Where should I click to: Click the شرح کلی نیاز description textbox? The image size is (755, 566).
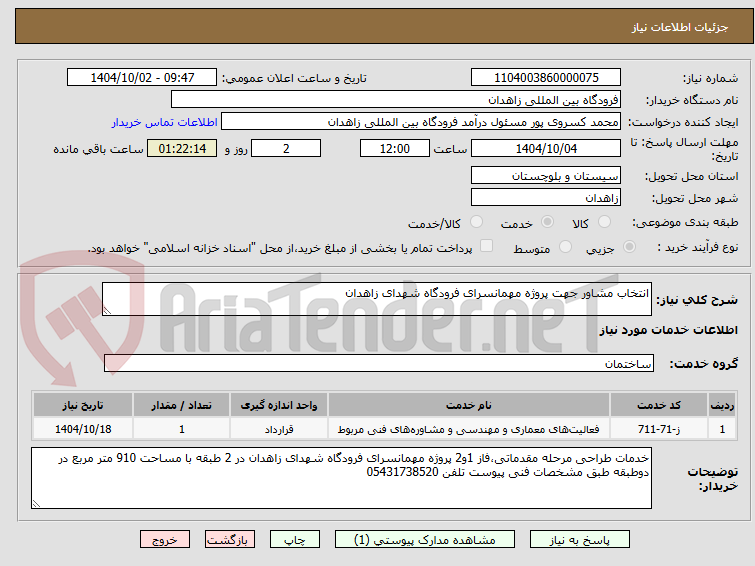point(377,299)
